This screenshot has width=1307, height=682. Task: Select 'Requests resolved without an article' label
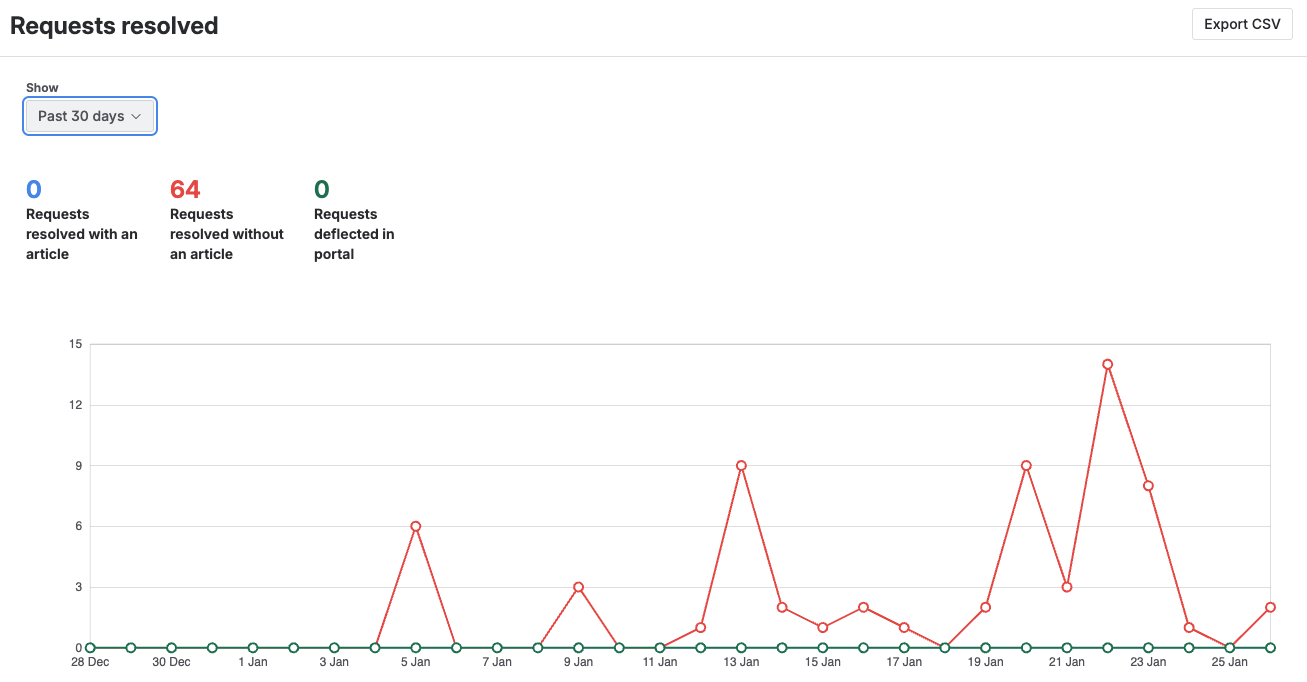[x=227, y=234]
